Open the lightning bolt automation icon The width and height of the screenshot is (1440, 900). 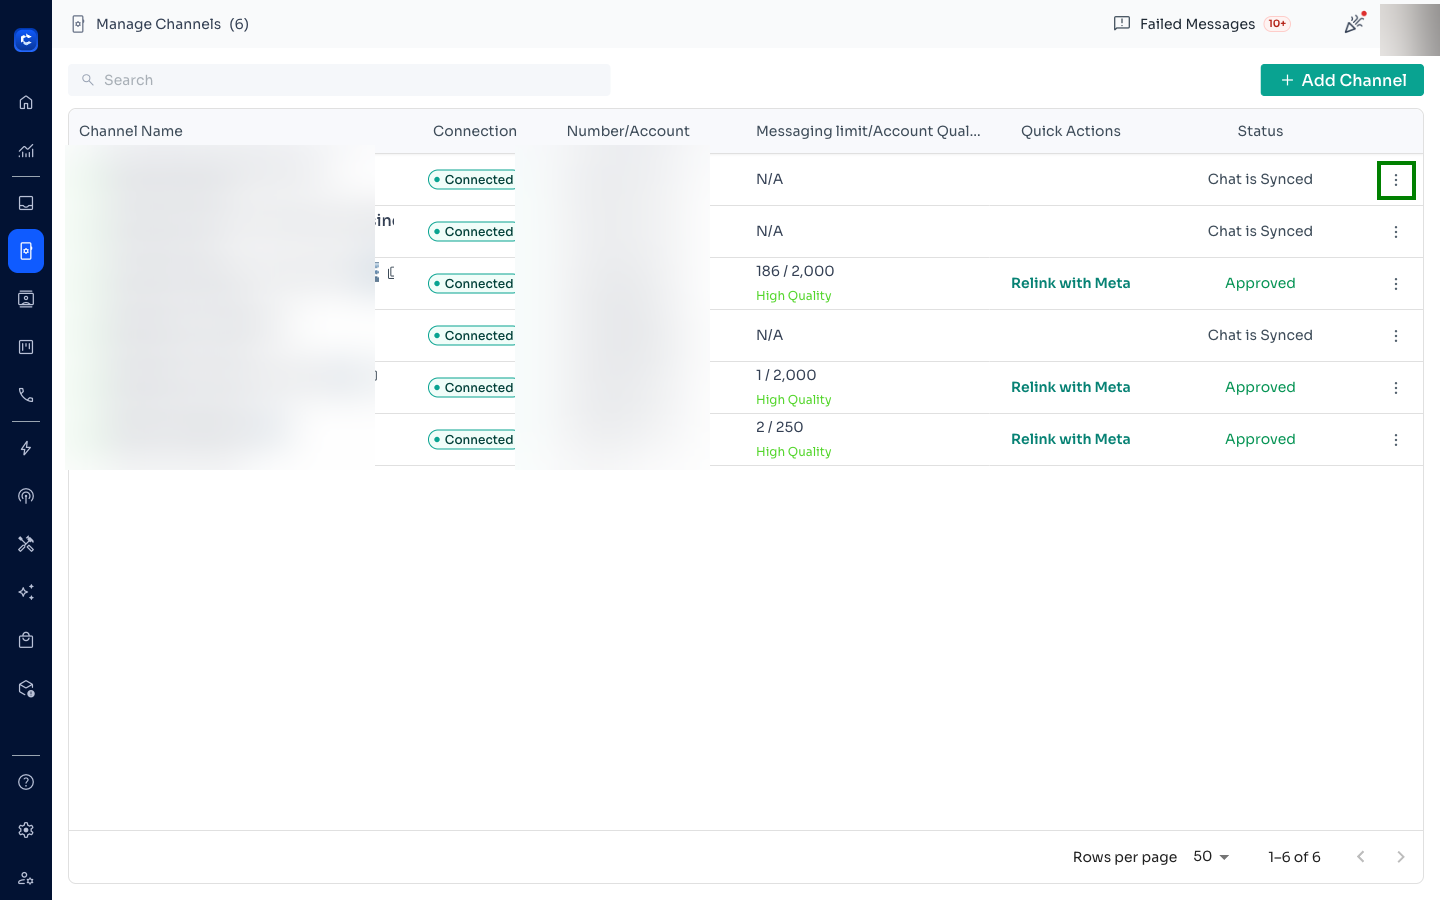26,448
